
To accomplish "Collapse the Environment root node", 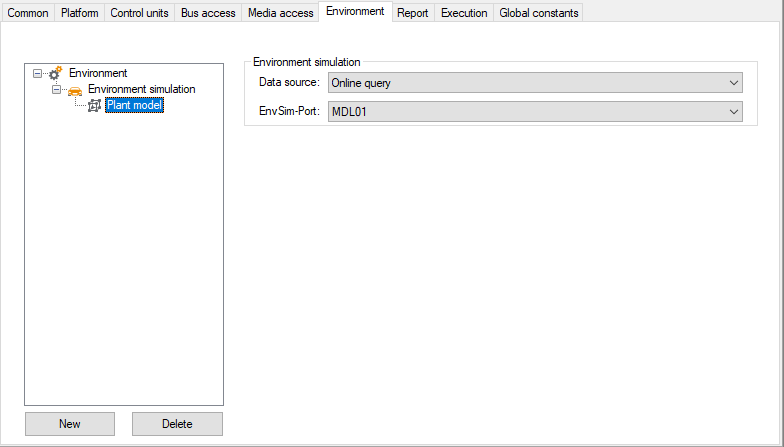I will click(x=38, y=74).
